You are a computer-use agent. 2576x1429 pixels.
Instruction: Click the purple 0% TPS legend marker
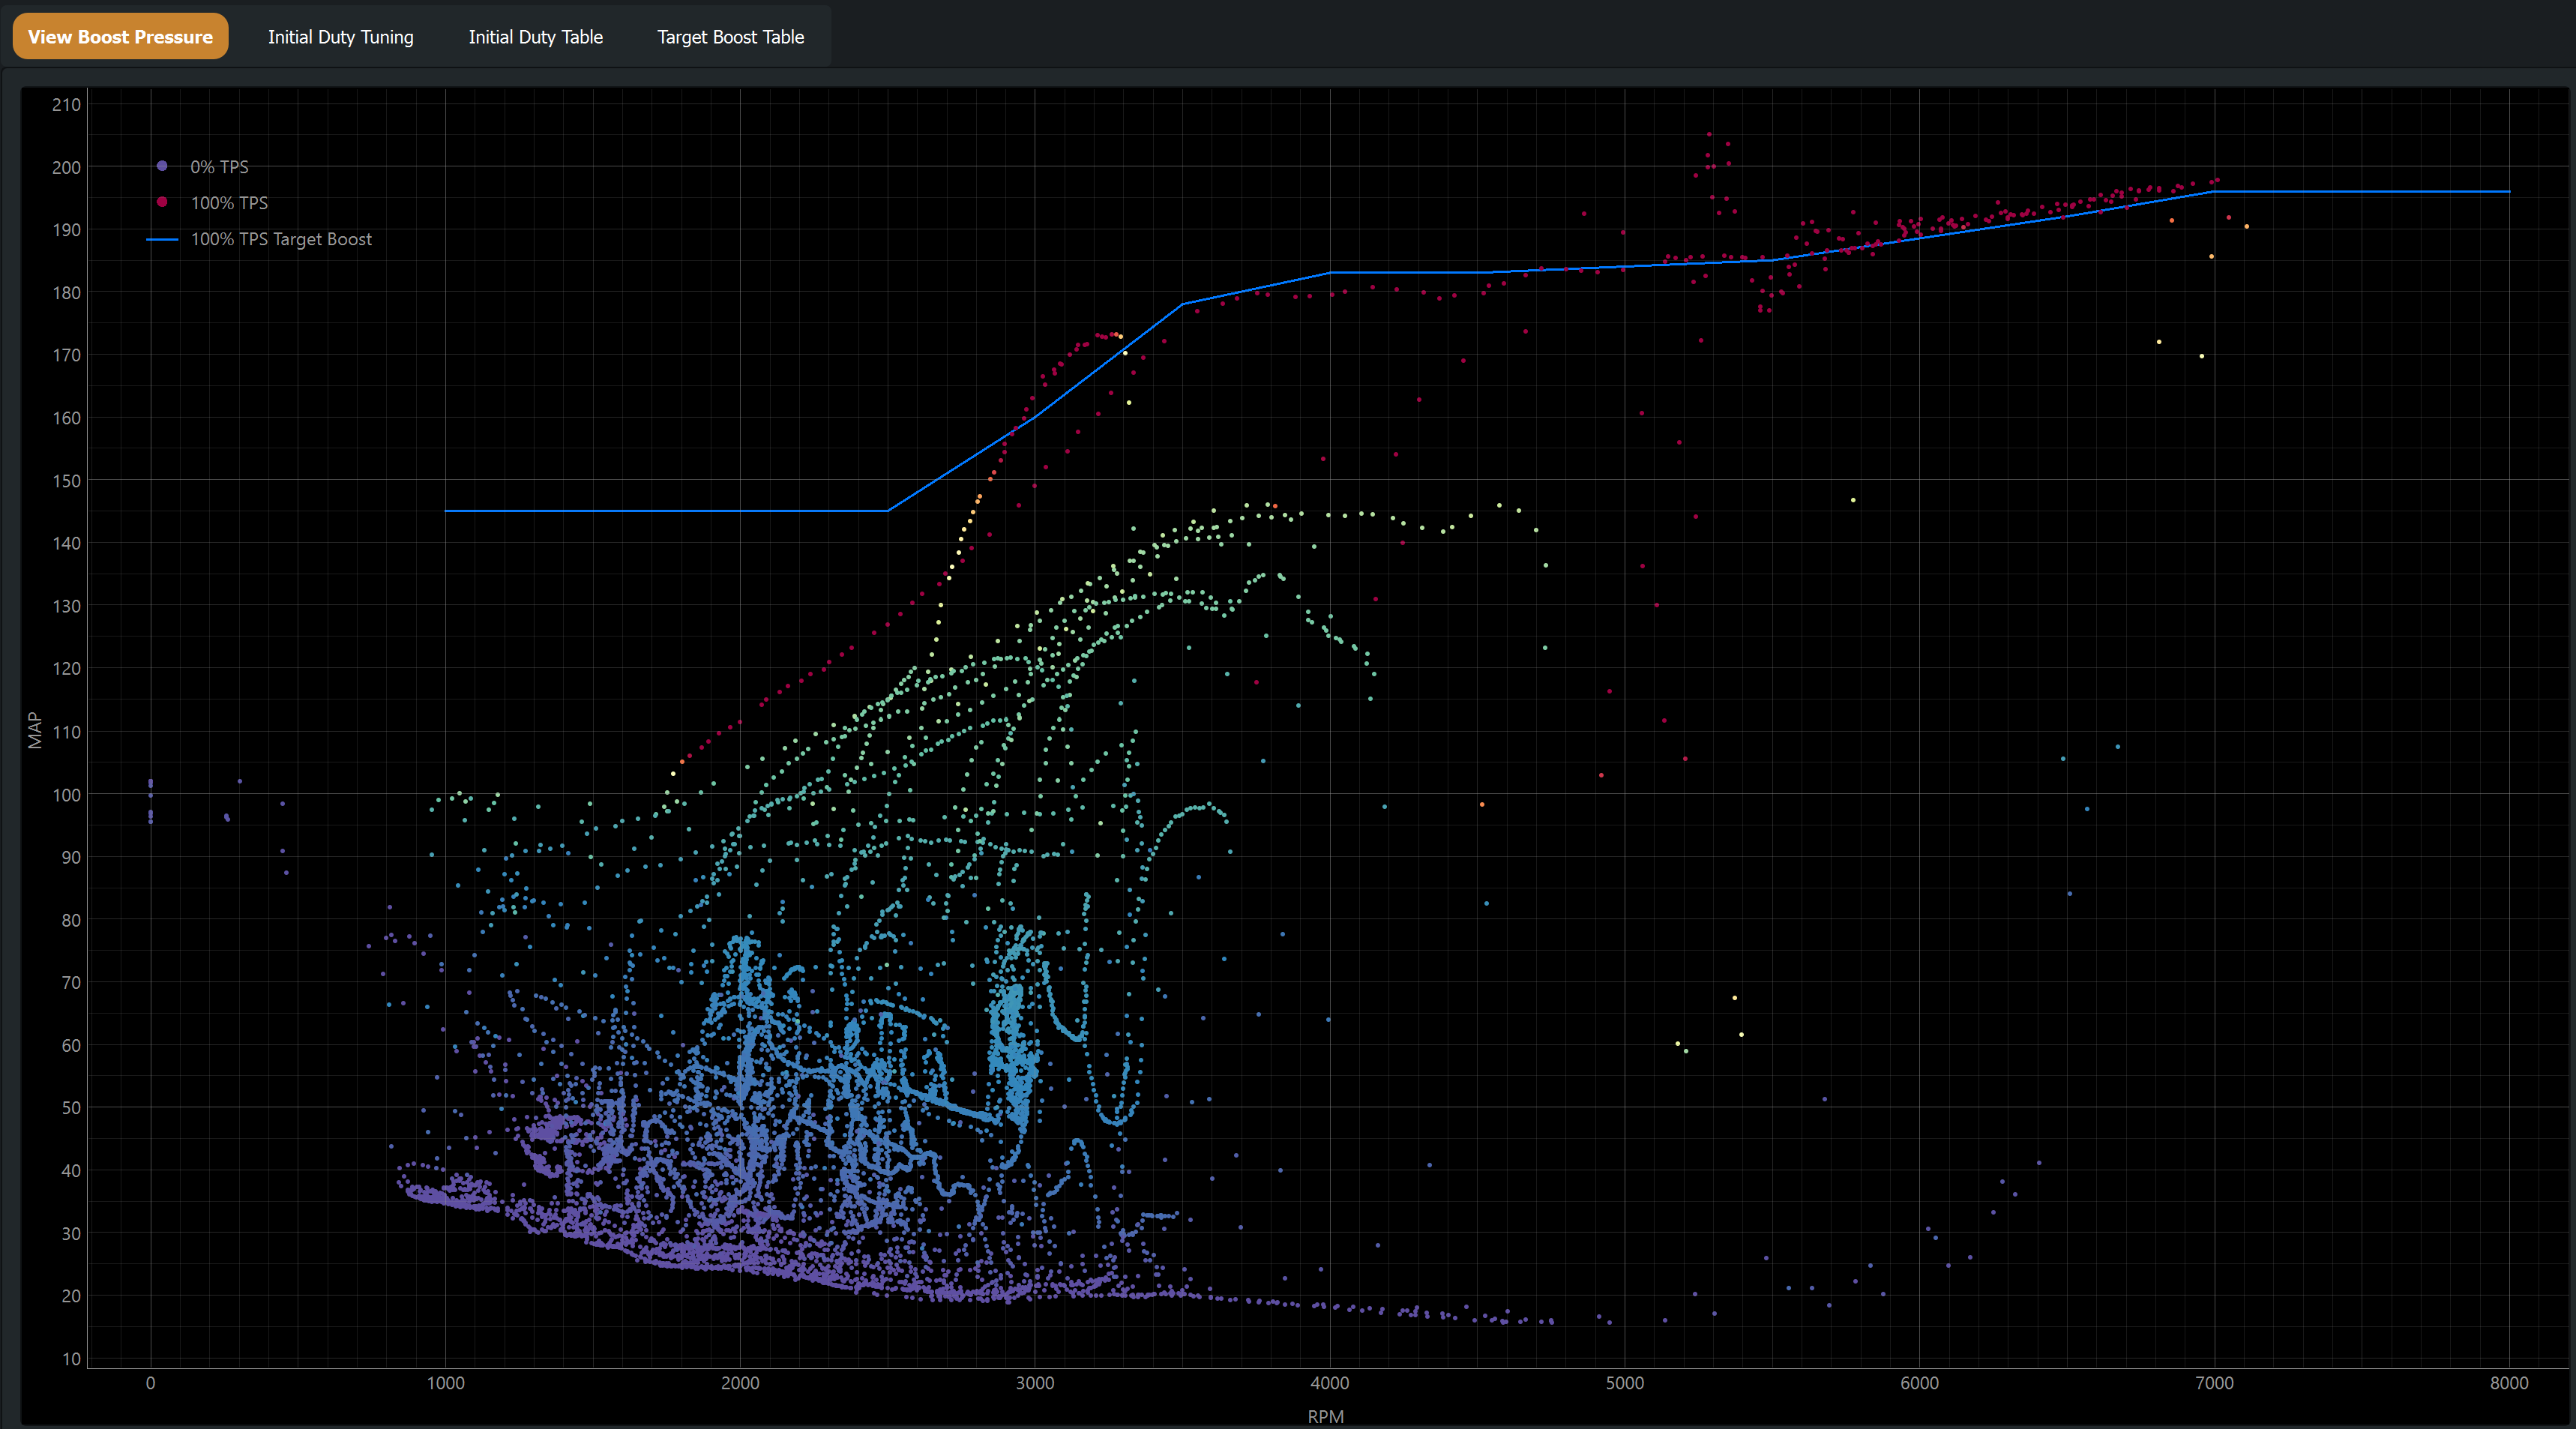162,166
